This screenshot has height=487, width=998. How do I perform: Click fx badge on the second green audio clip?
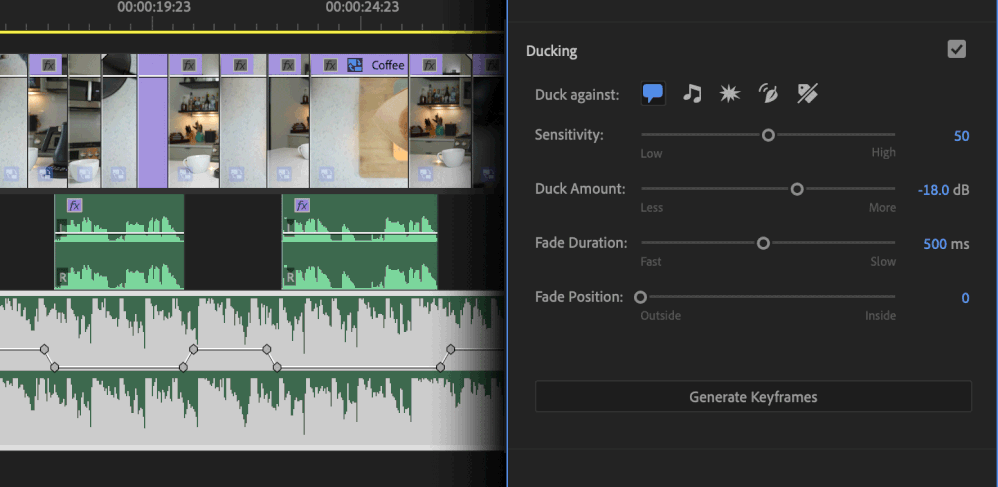click(302, 205)
